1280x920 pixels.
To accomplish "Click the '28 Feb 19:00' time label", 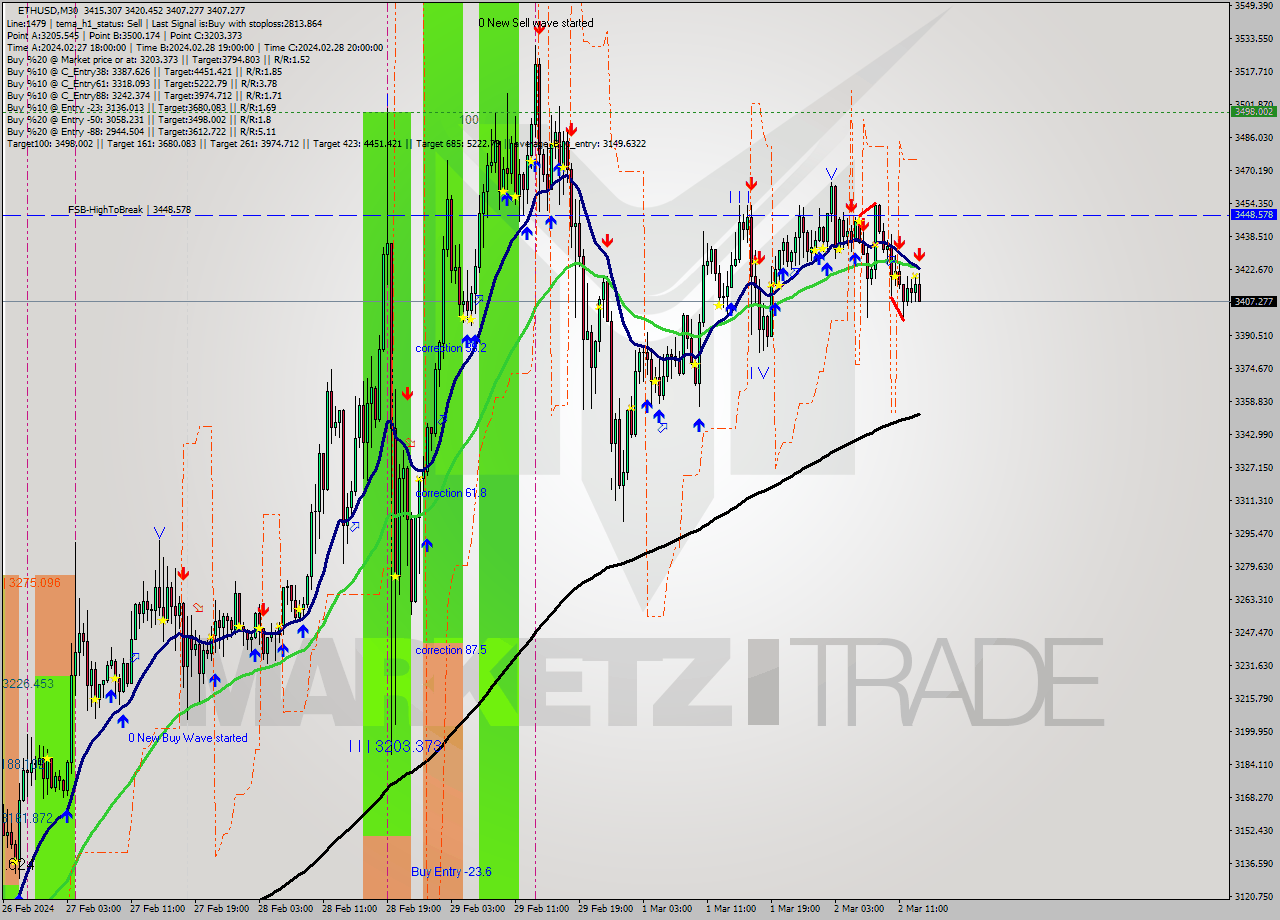I will click(413, 909).
